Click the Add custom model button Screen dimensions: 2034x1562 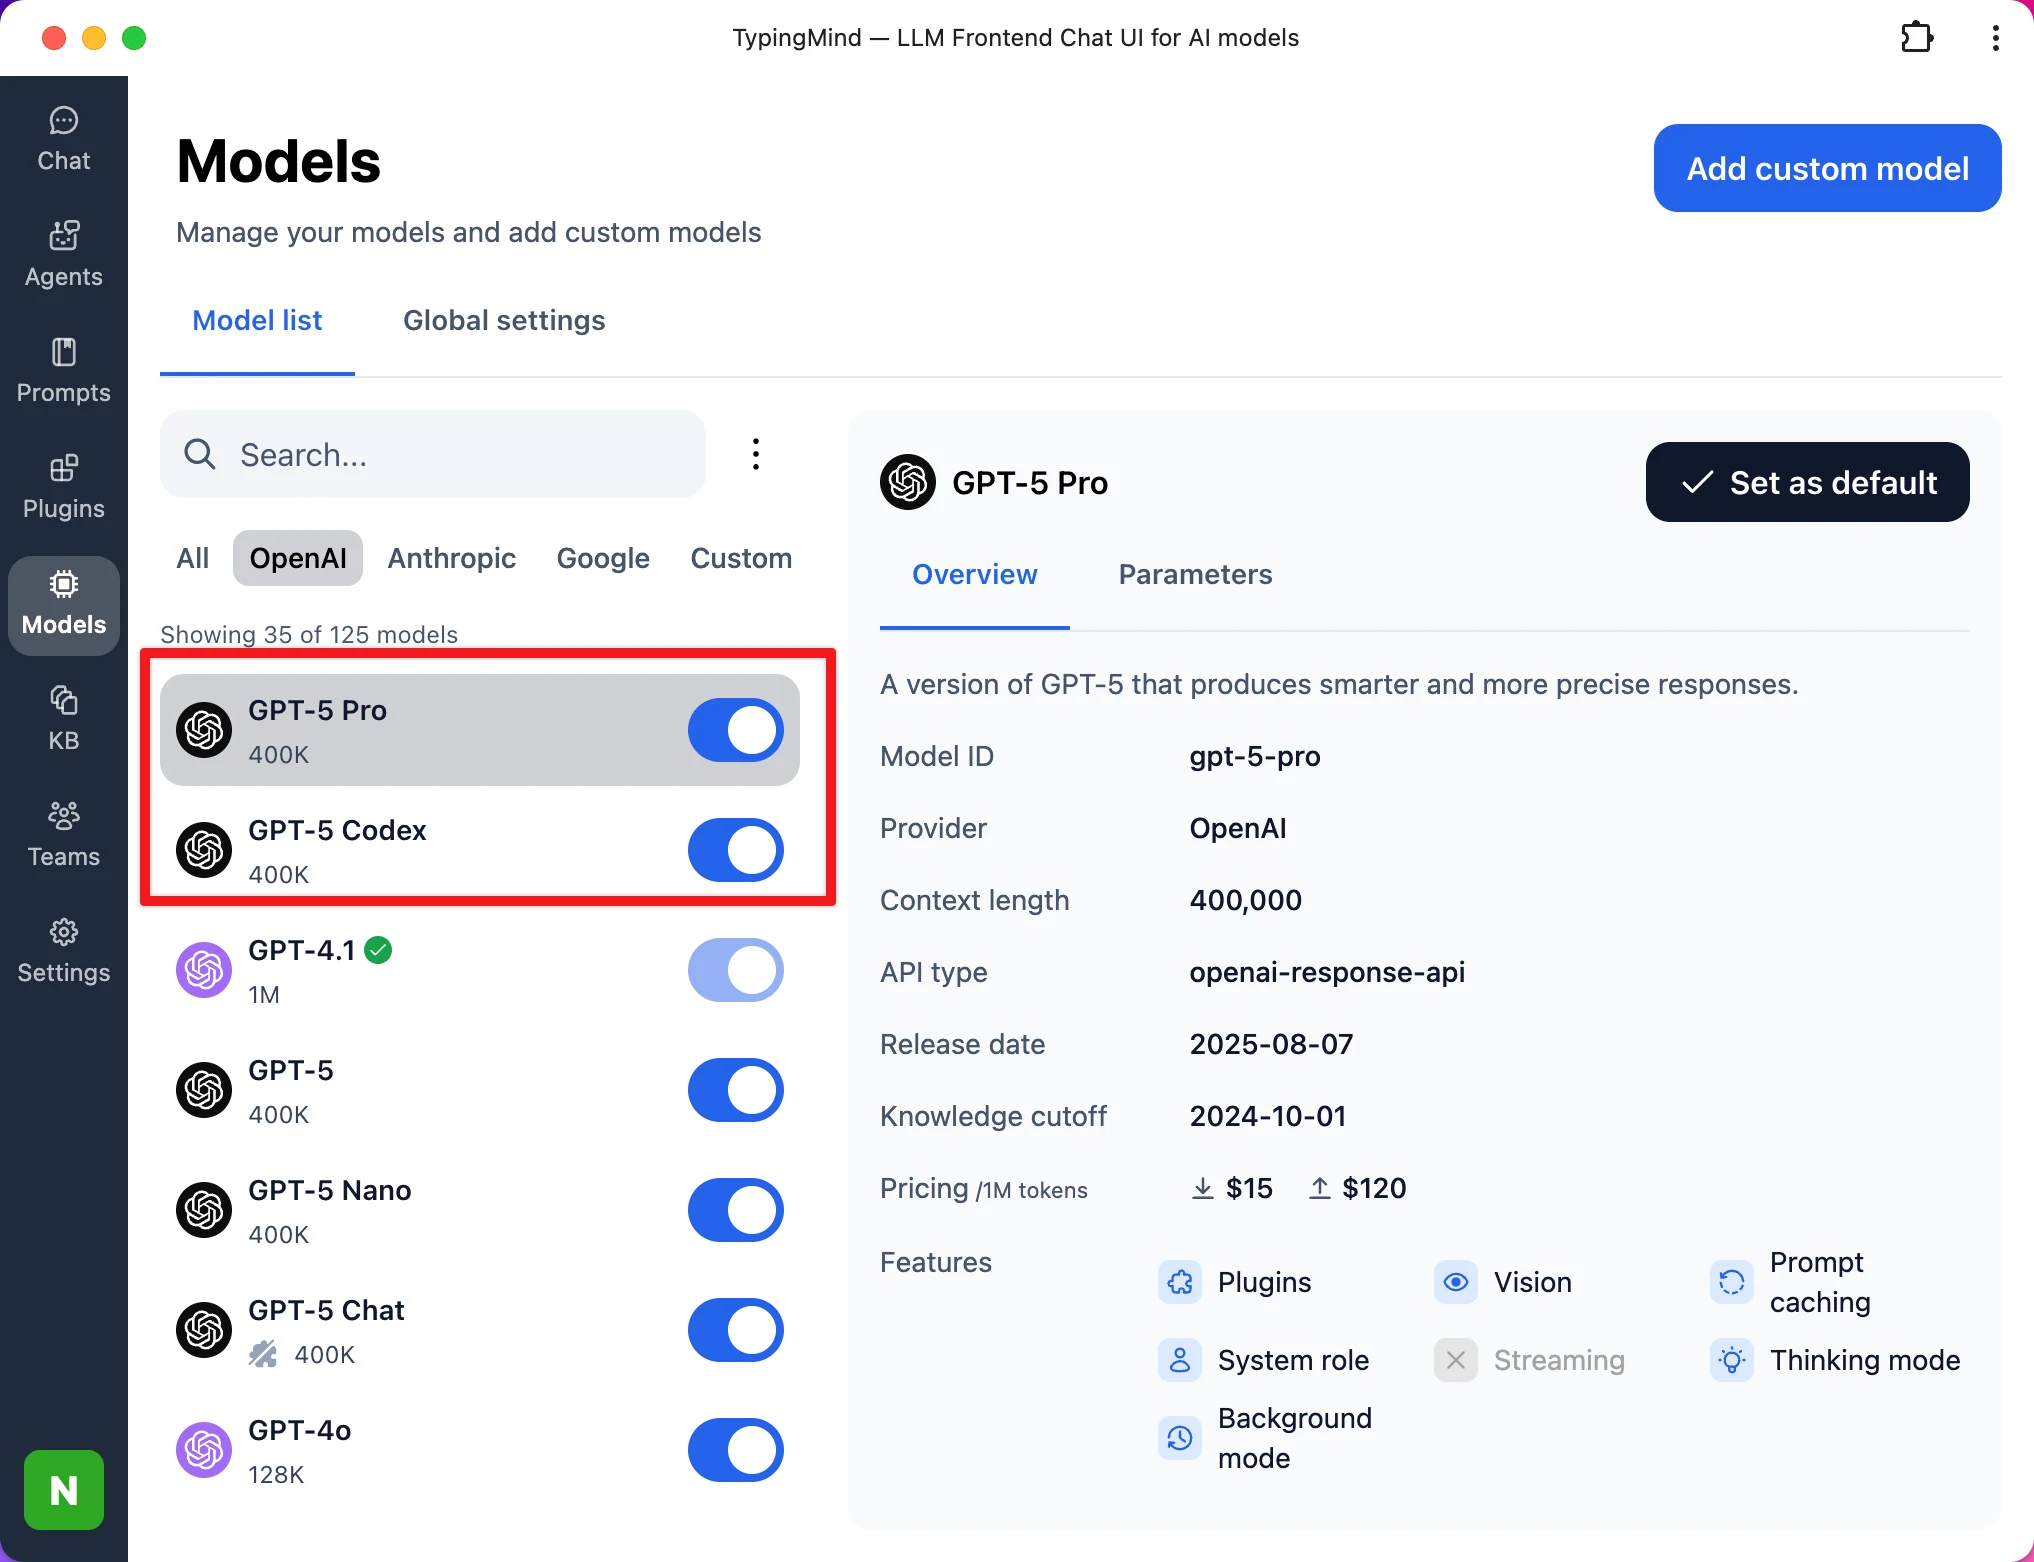(1827, 168)
